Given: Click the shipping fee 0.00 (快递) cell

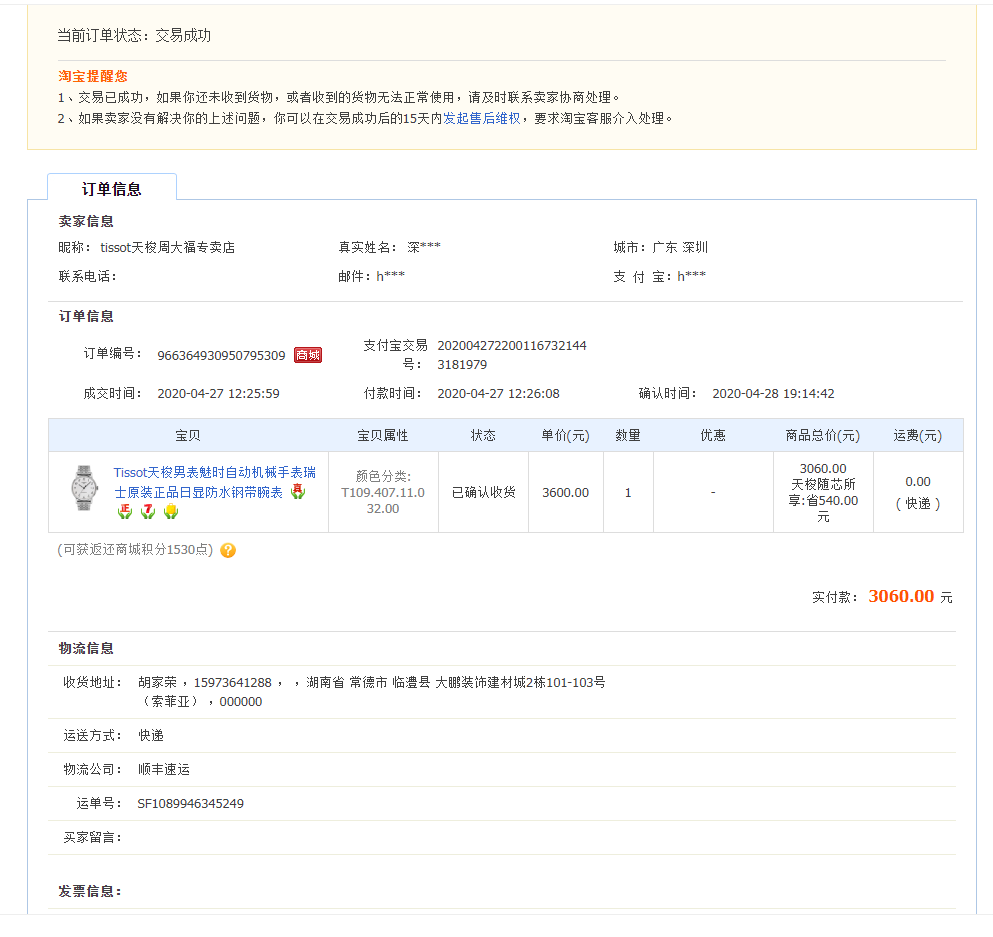Looking at the screenshot, I should (918, 493).
